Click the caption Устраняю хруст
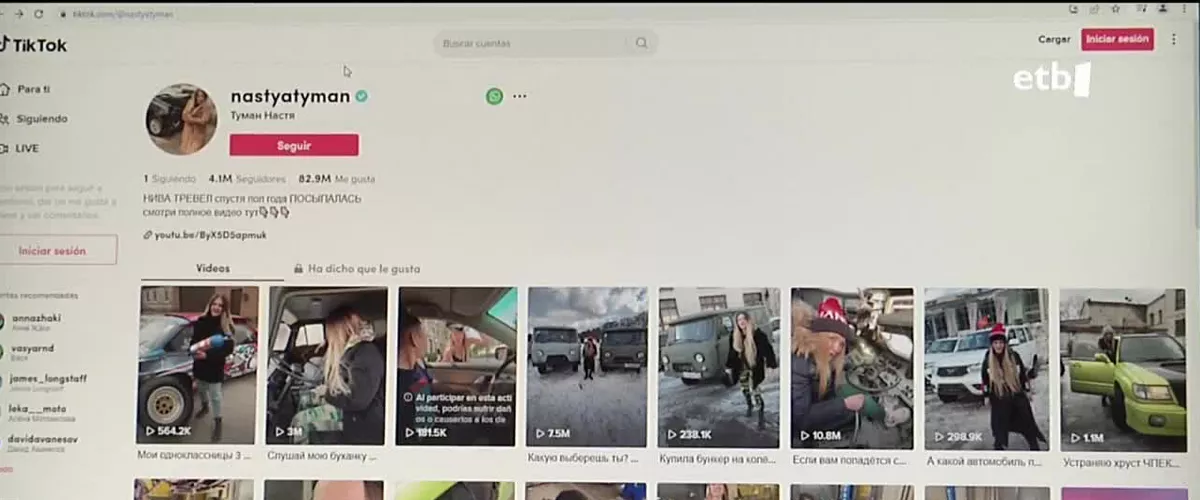1200x500 pixels. click(1120, 462)
